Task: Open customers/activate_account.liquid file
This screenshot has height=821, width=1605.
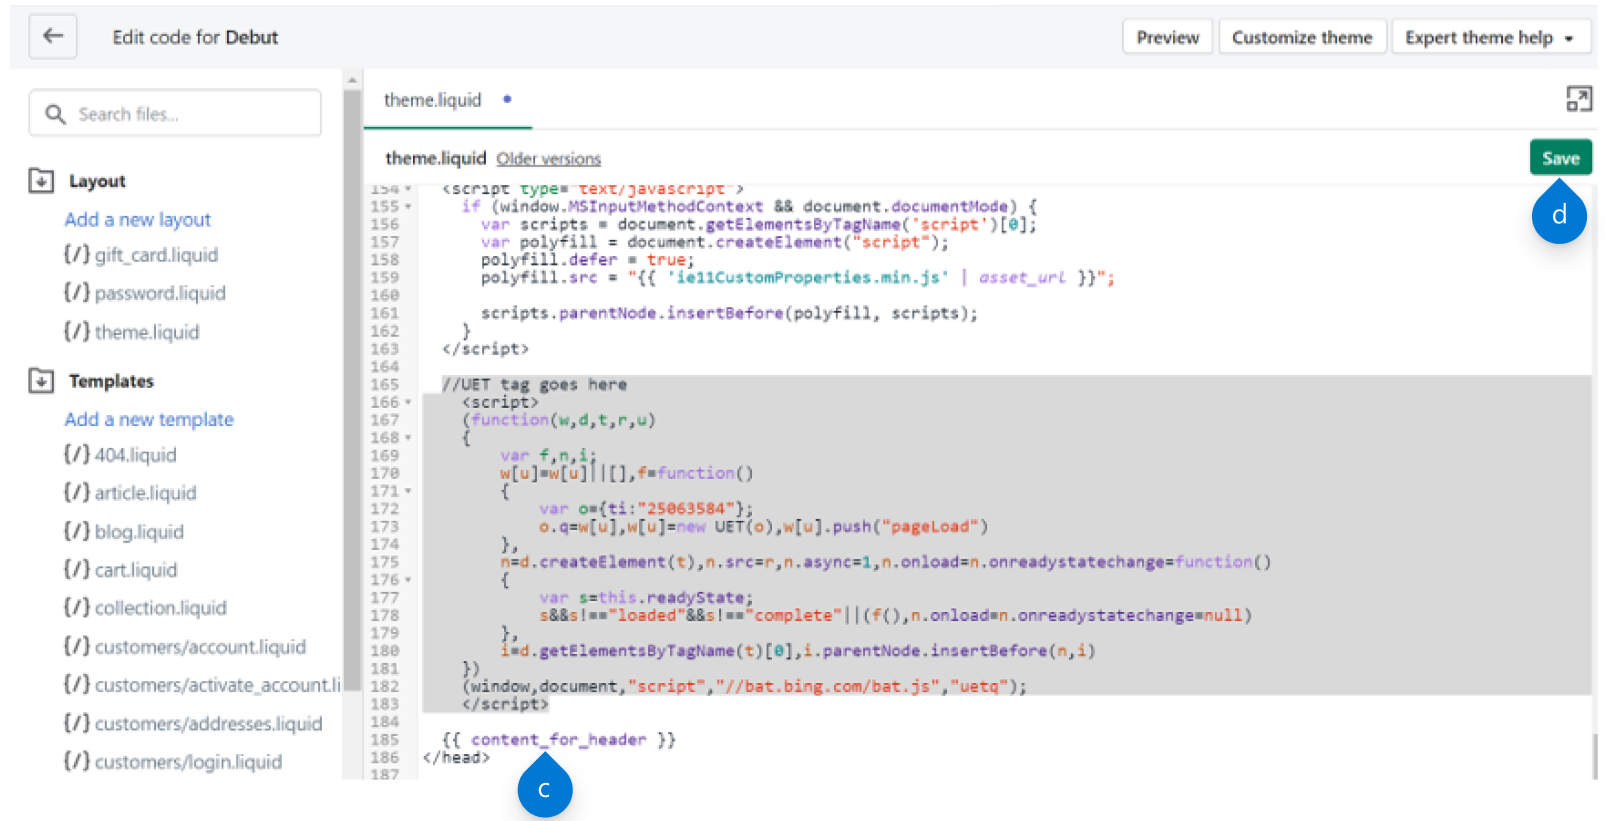Action: [202, 685]
